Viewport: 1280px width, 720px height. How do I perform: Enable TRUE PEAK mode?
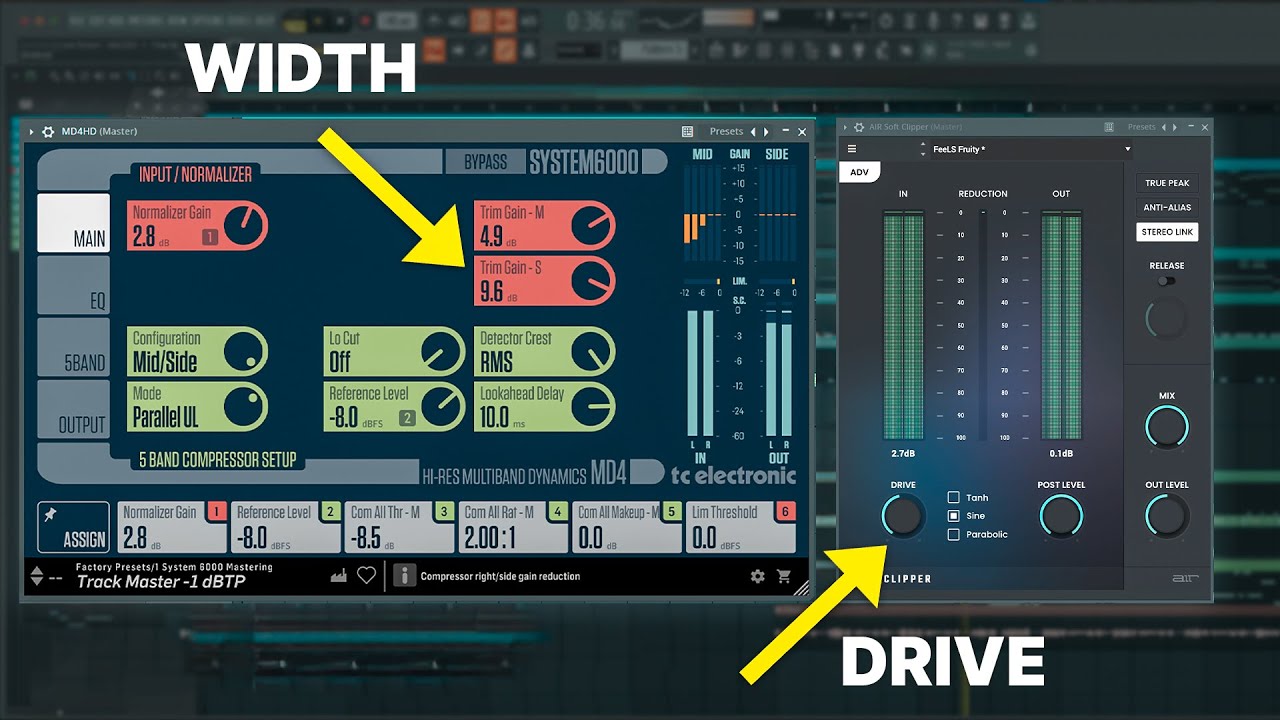click(1167, 183)
